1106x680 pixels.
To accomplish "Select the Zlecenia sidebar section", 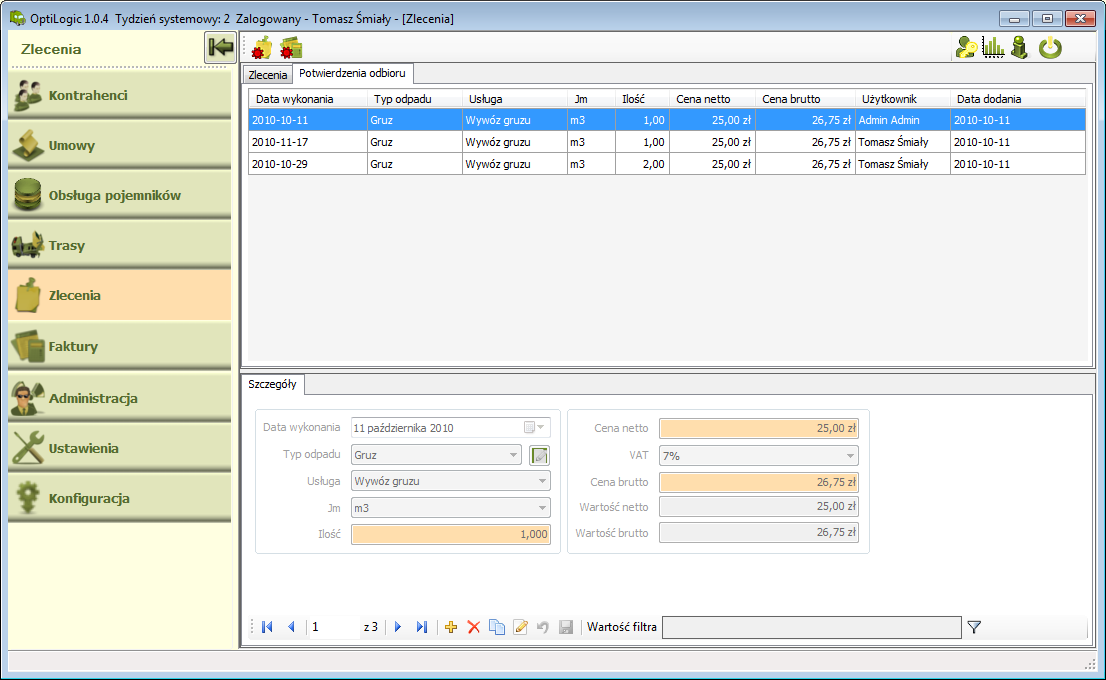I will coord(119,296).
